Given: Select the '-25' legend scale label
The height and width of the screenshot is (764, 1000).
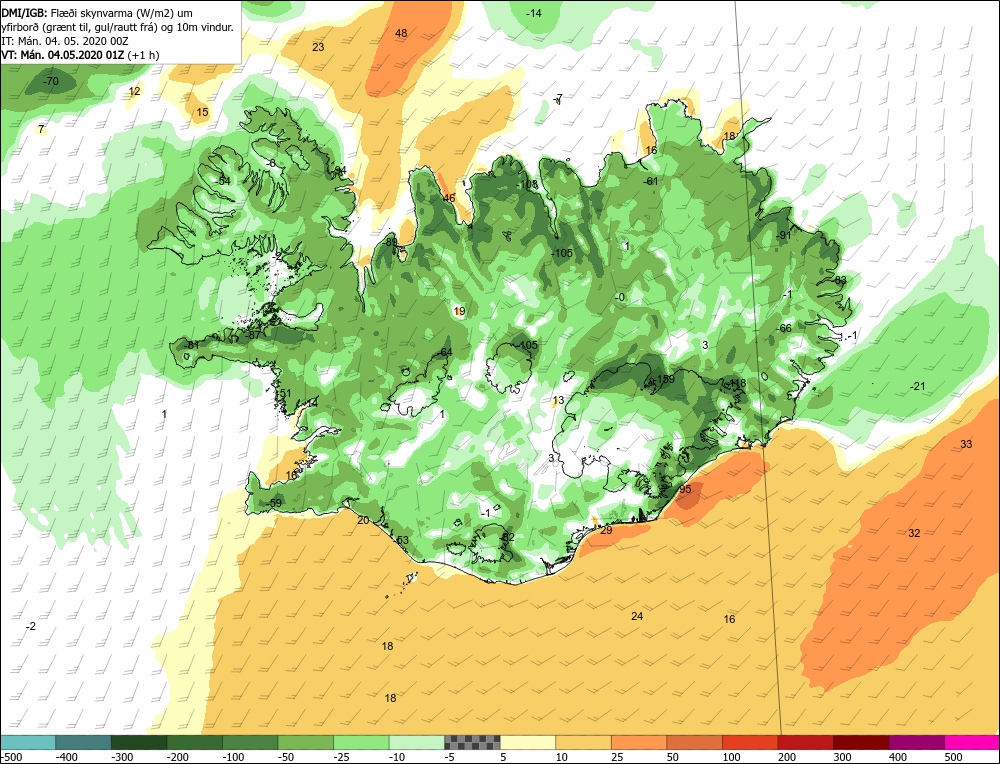Looking at the screenshot, I should pos(342,756).
